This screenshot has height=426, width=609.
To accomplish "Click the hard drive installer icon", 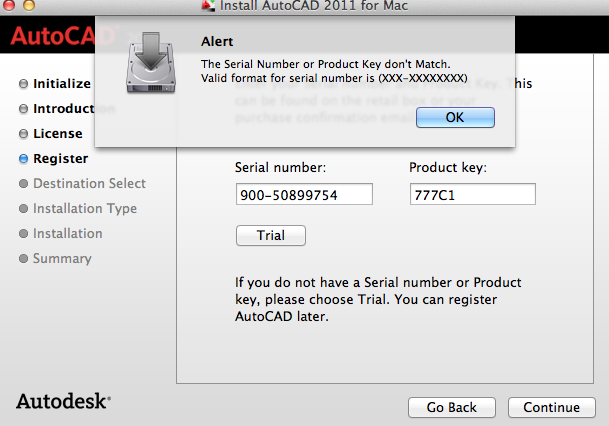I will coord(151,62).
